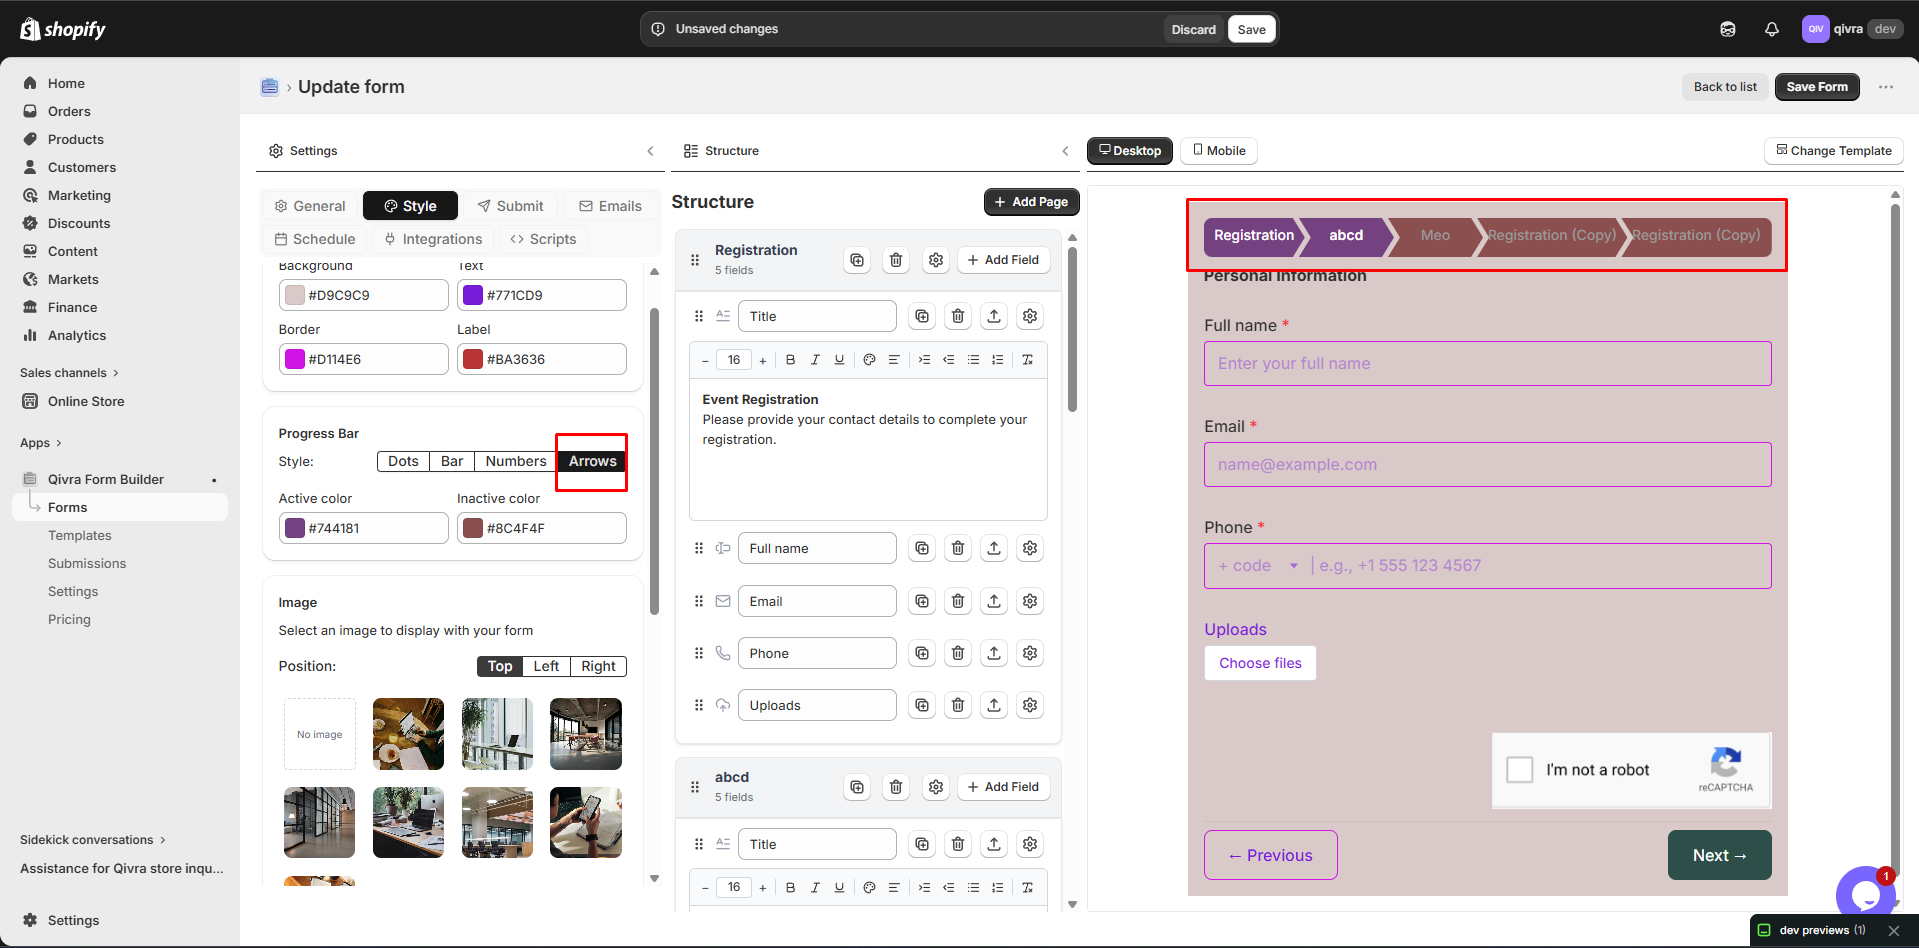This screenshot has height=948, width=1919.
Task: Open text alignment in Event Registration editor
Action: coord(894,360)
